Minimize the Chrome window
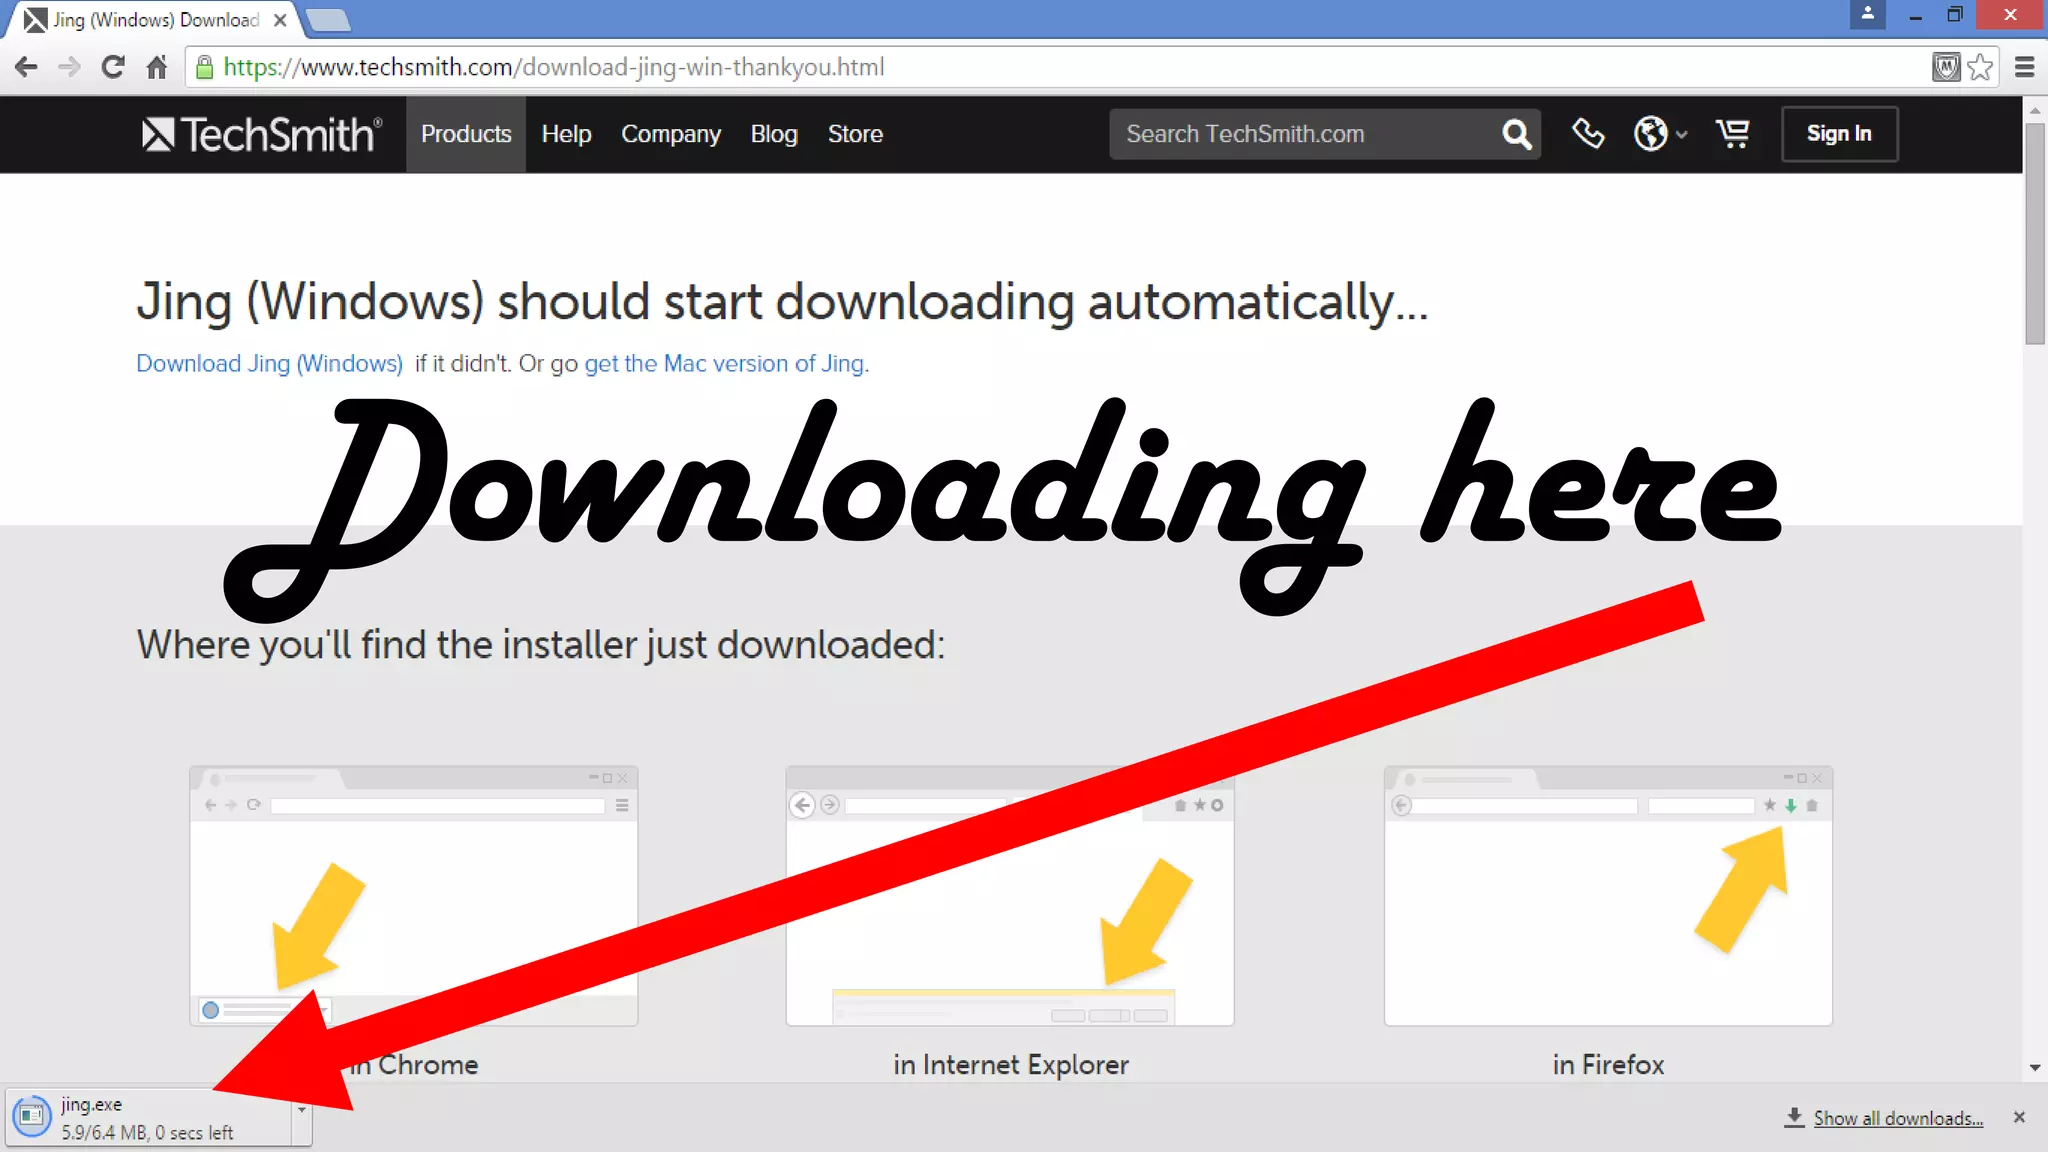 [1915, 16]
